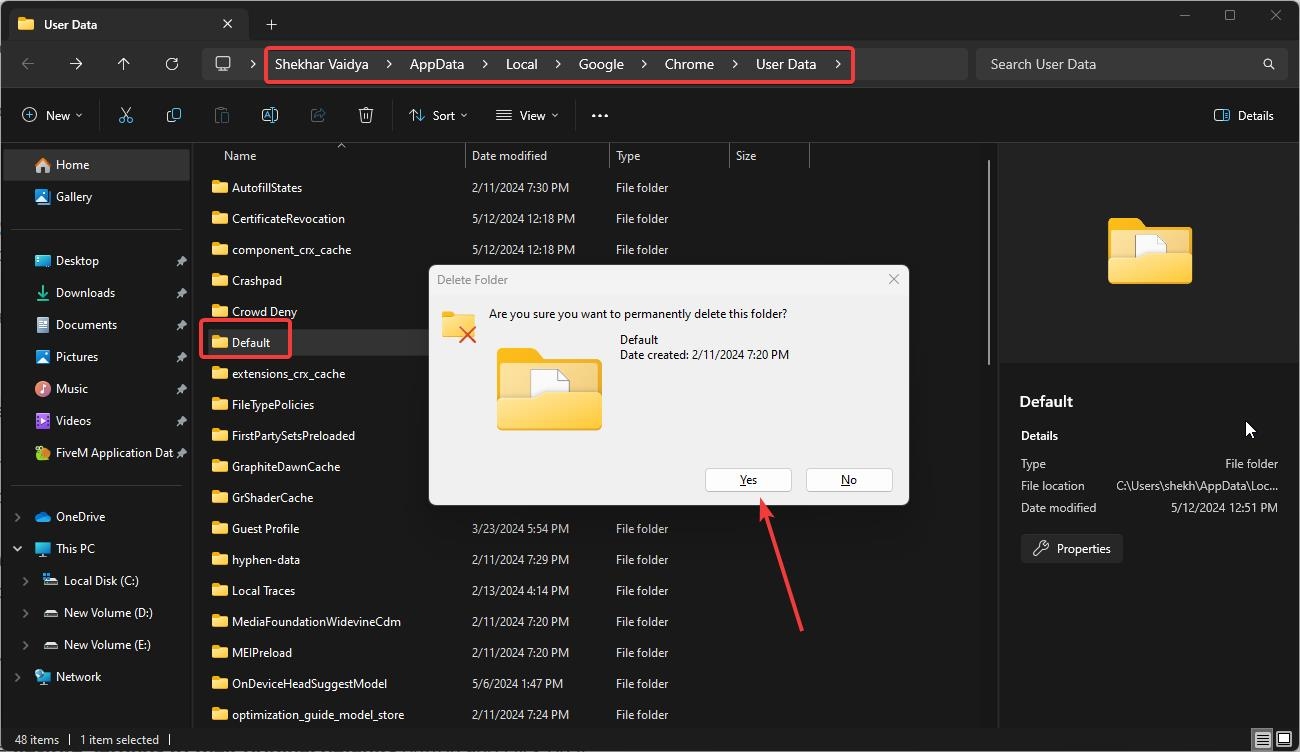Open the New dropdown menu

[x=52, y=115]
